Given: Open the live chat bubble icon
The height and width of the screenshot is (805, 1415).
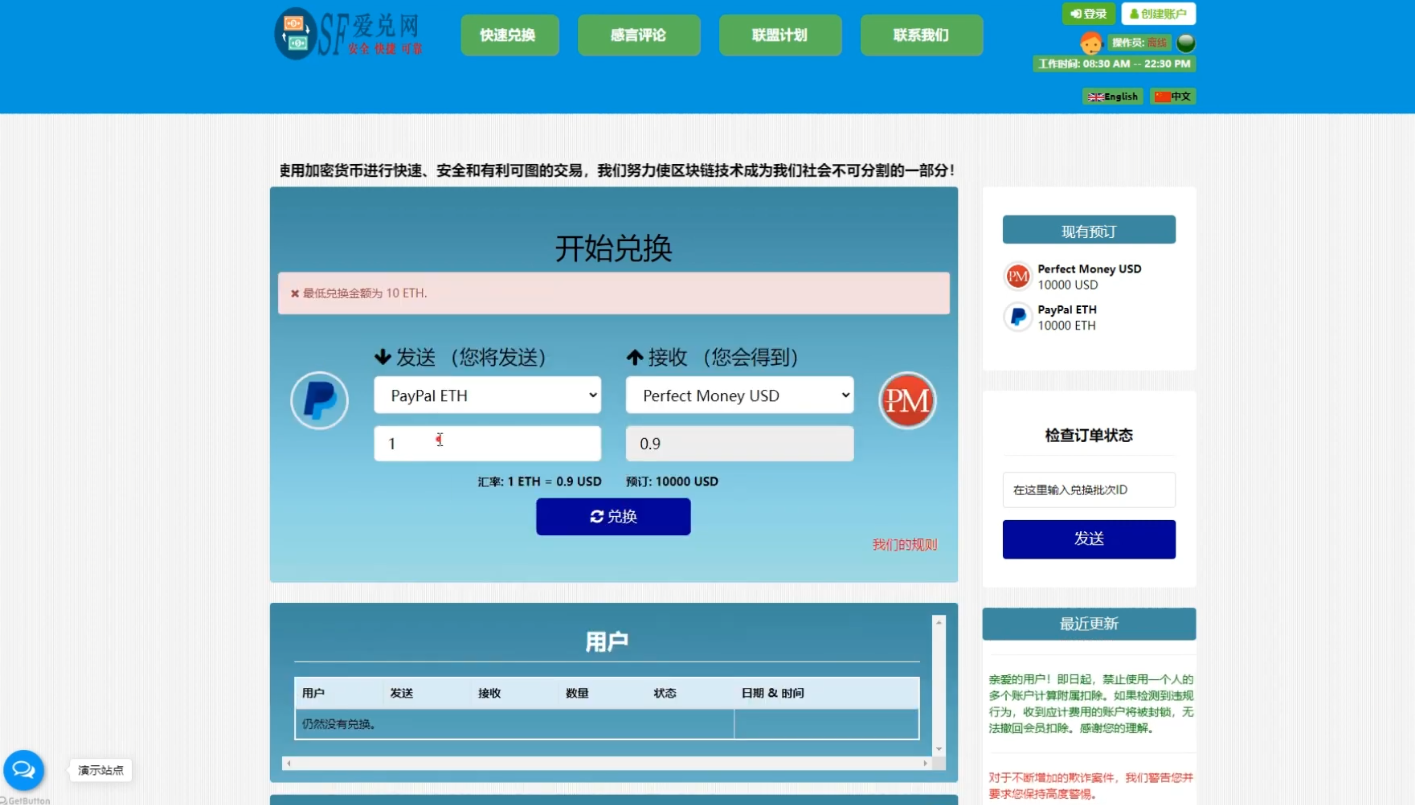Looking at the screenshot, I should pyautogui.click(x=23, y=769).
